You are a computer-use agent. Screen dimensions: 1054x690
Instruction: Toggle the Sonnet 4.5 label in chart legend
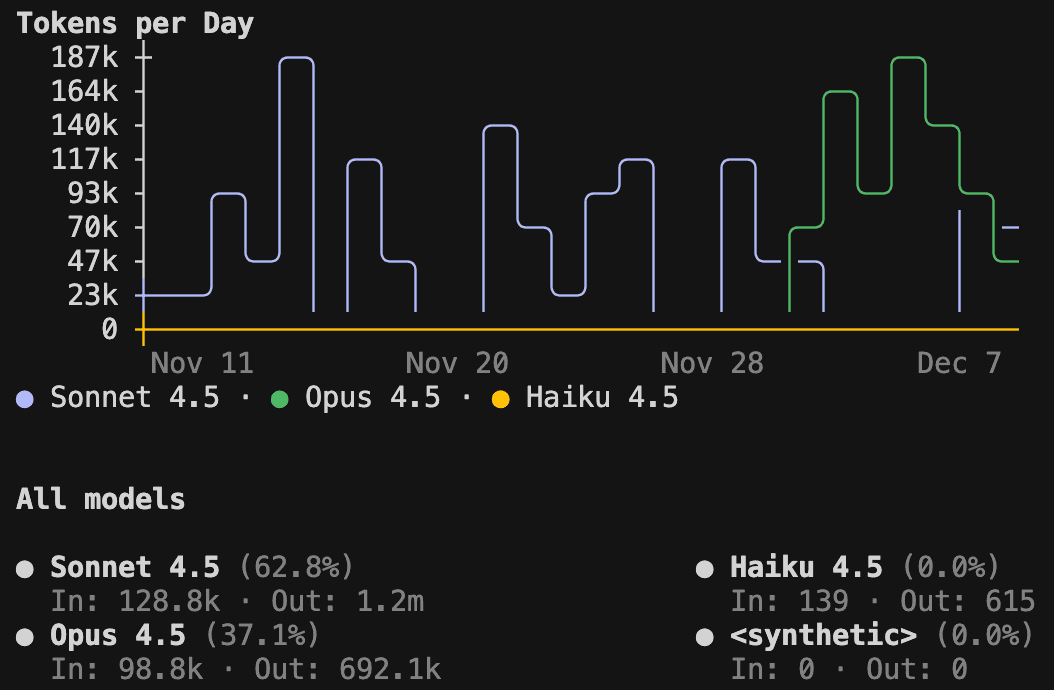coord(134,398)
